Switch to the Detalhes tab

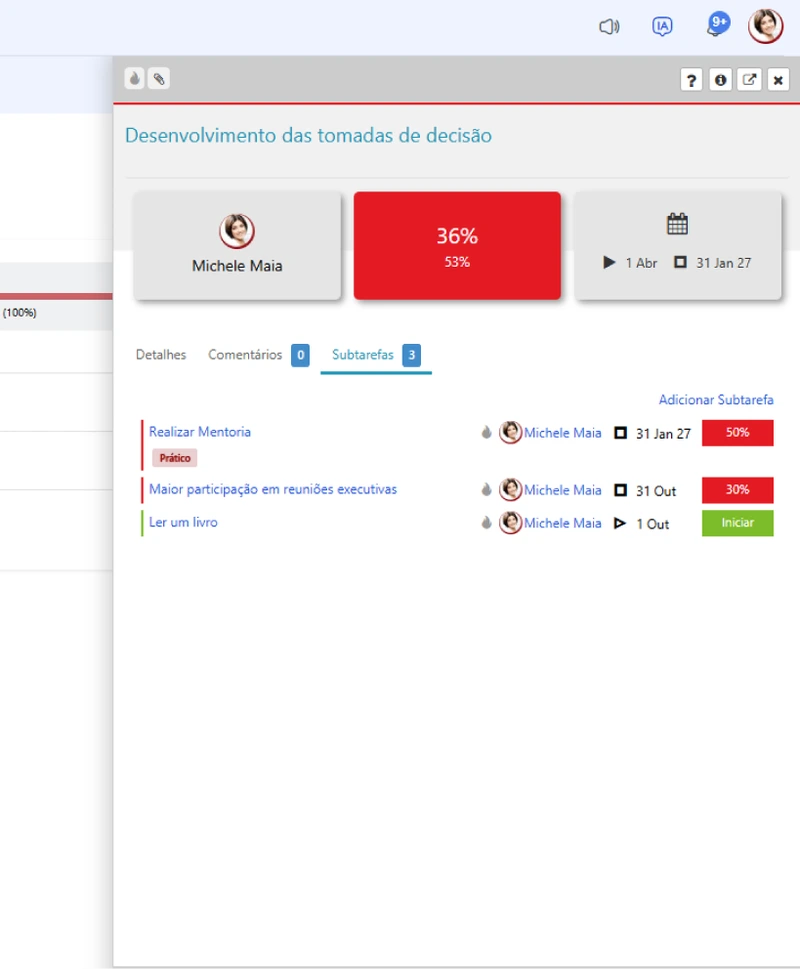click(161, 355)
